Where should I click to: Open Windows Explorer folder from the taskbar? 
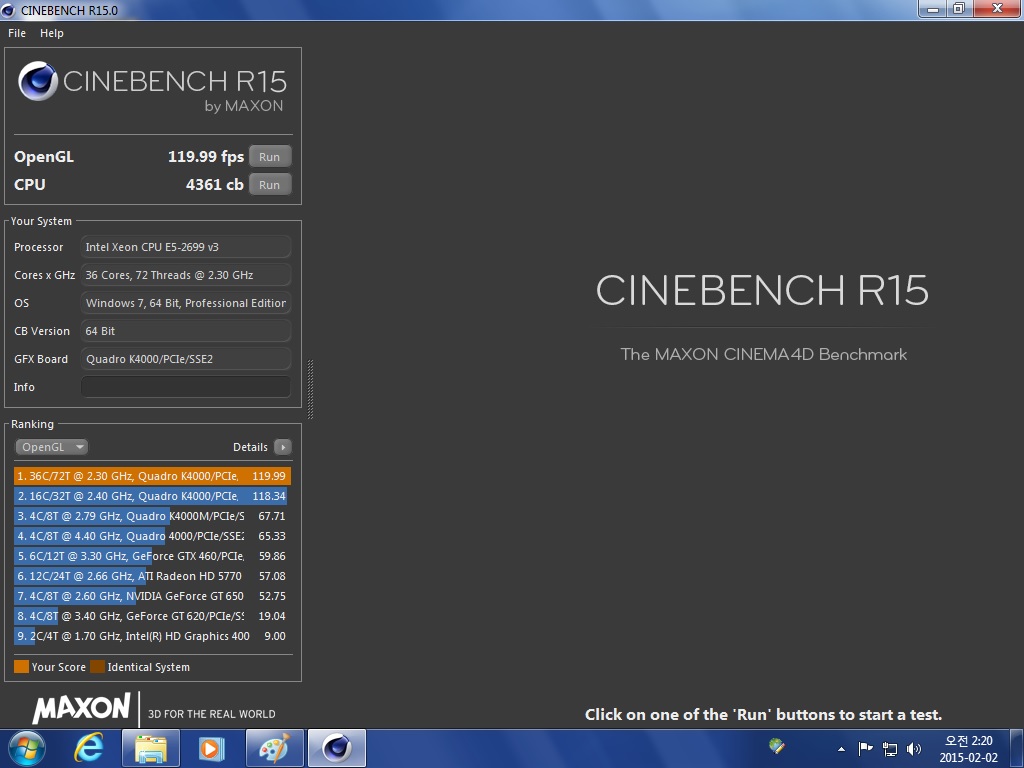pyautogui.click(x=151, y=748)
